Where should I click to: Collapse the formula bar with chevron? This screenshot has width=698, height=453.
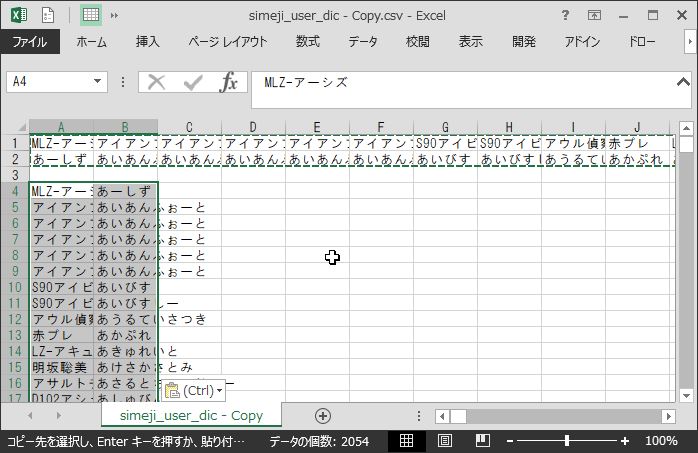[683, 82]
